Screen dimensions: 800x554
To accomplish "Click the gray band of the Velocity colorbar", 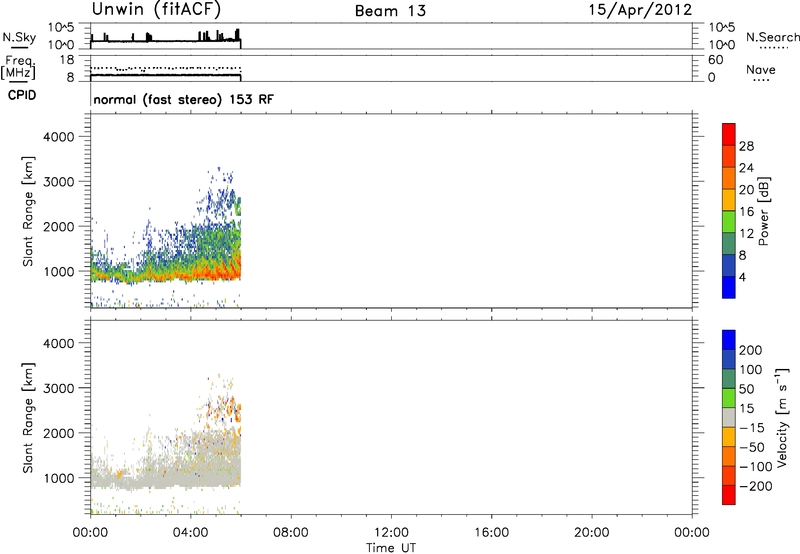I will click(729, 418).
